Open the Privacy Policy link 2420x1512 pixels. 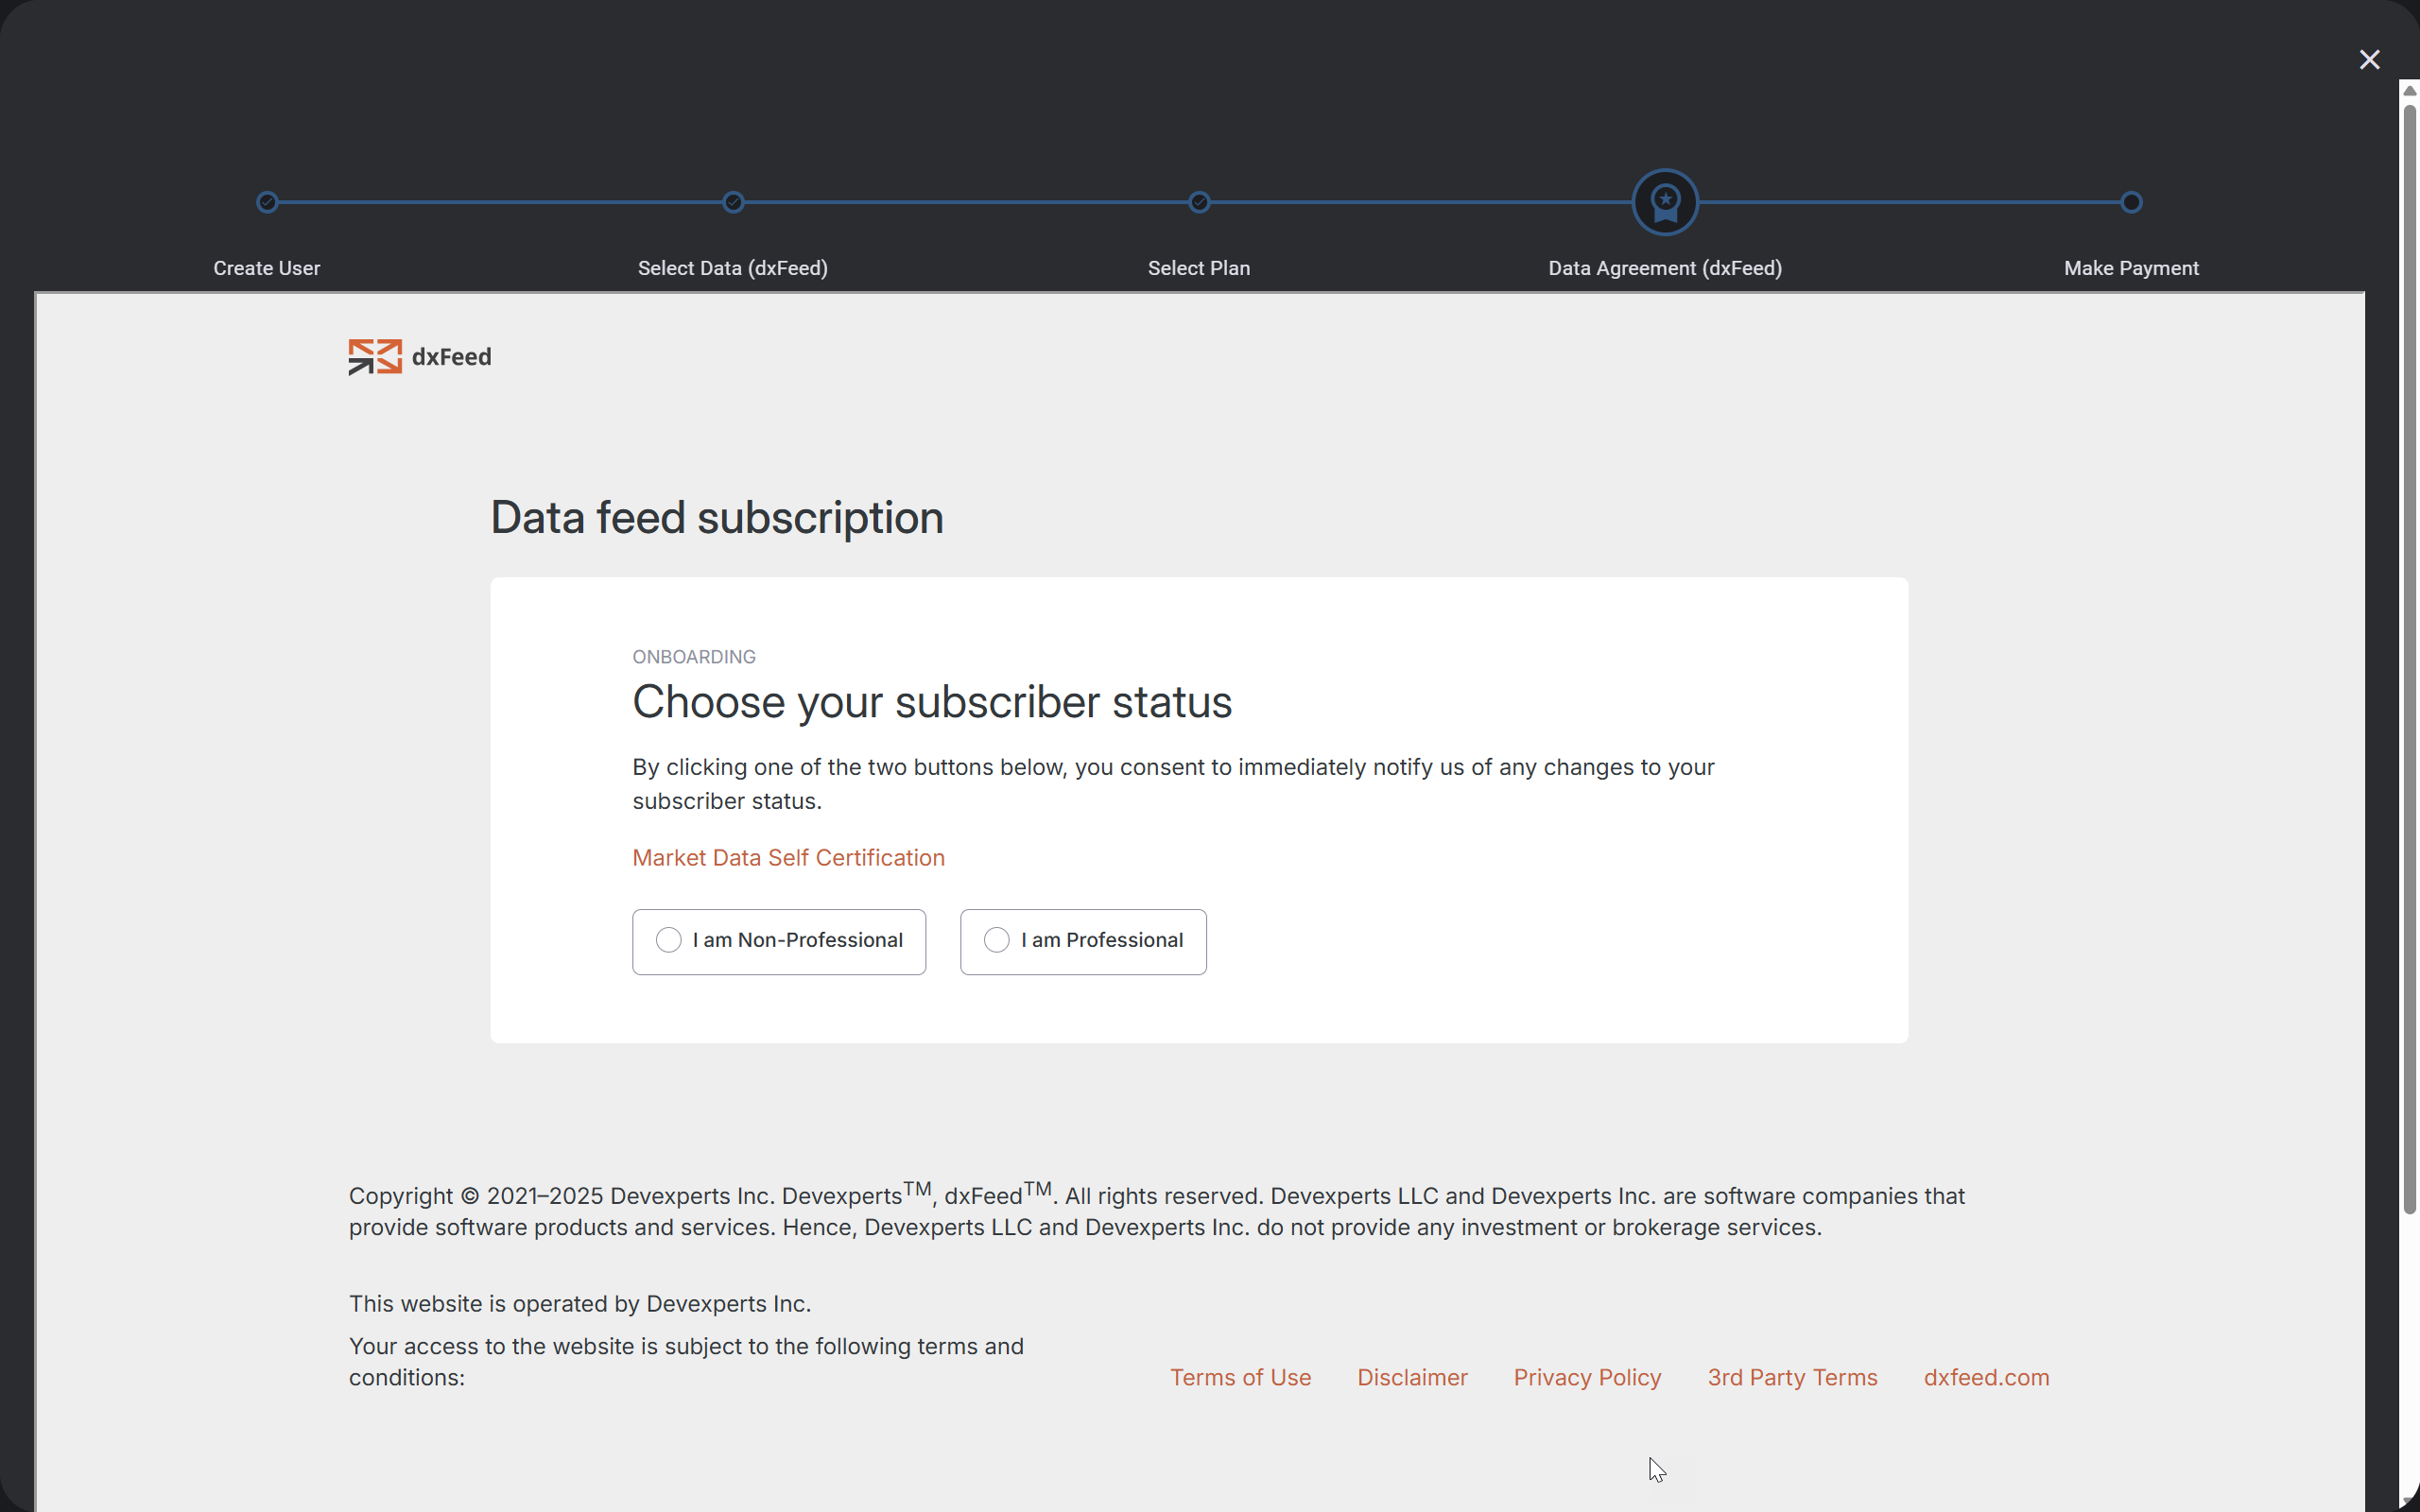(x=1587, y=1377)
